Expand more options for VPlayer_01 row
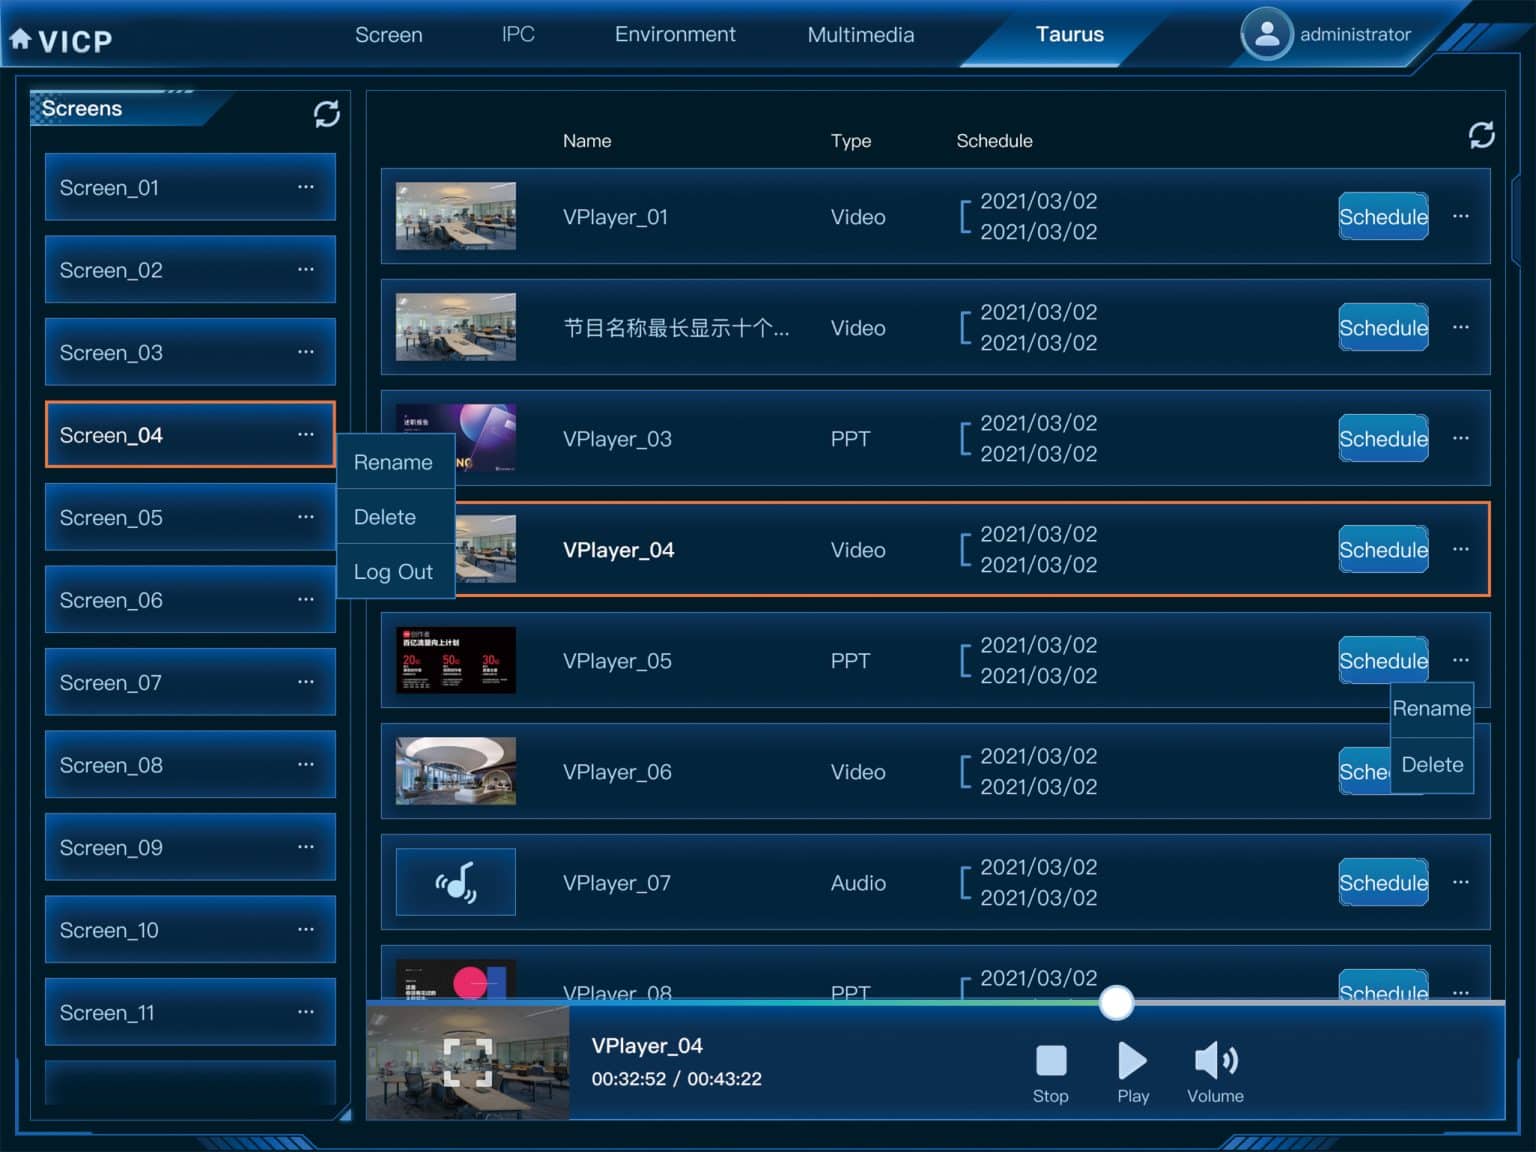 [x=1461, y=216]
